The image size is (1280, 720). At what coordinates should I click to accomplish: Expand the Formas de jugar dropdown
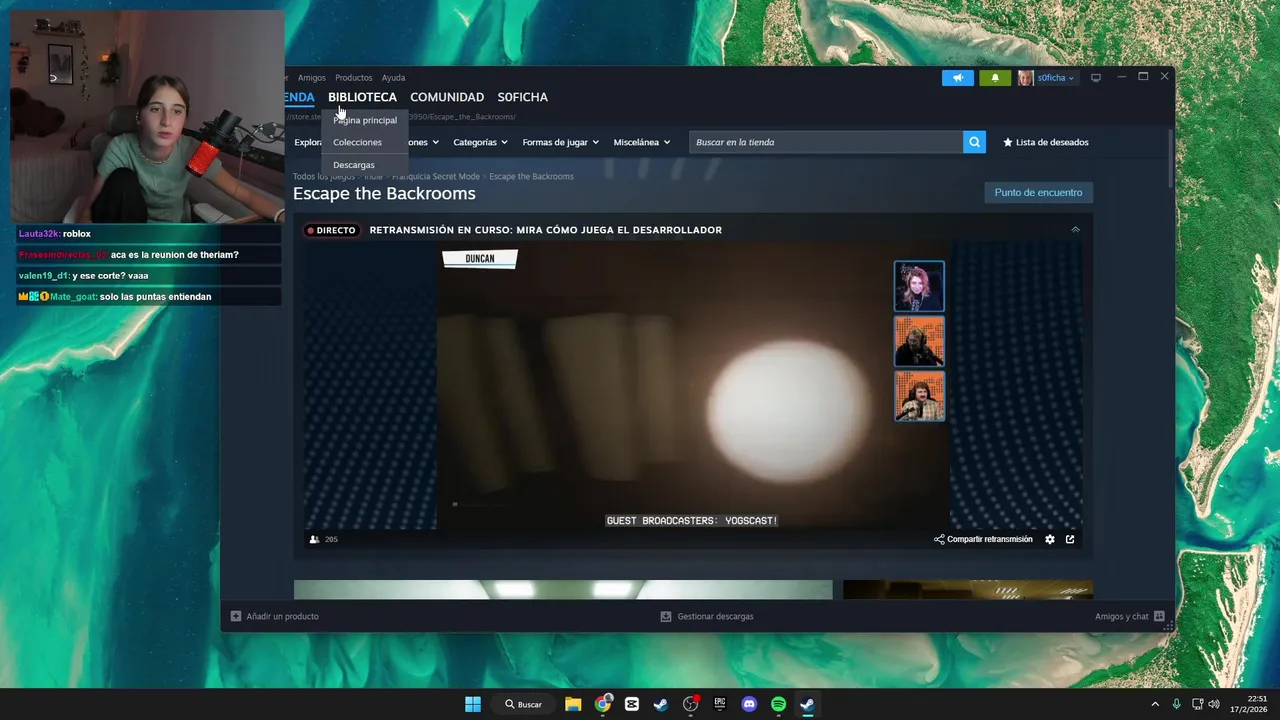point(560,142)
